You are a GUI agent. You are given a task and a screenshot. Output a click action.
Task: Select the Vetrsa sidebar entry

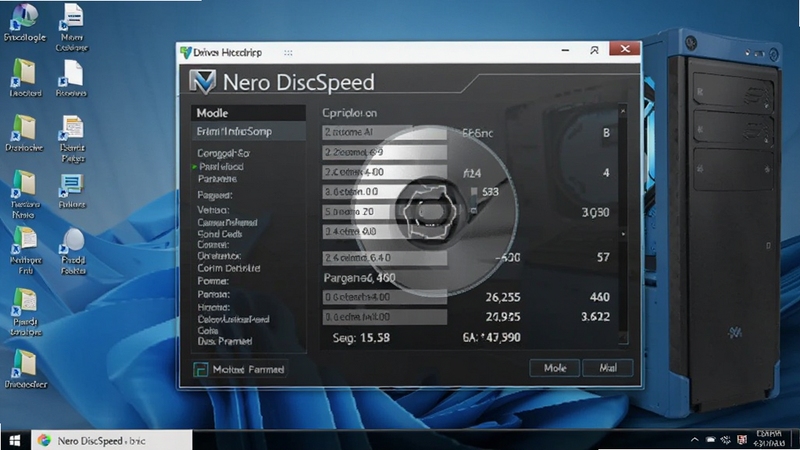coord(213,210)
